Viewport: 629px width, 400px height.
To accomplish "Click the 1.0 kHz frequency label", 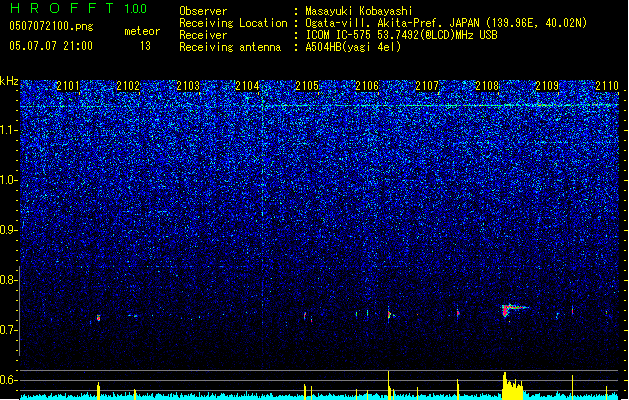I will (x=9, y=180).
